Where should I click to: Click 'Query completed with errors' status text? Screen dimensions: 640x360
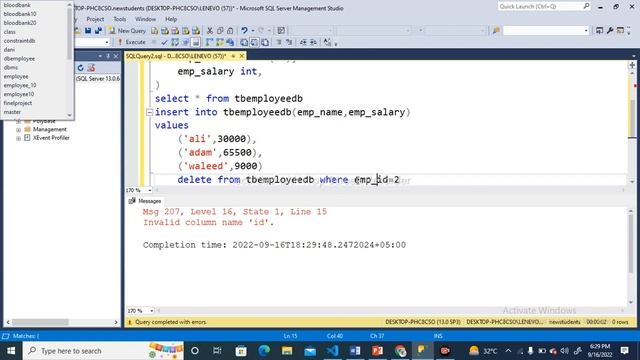coord(171,322)
